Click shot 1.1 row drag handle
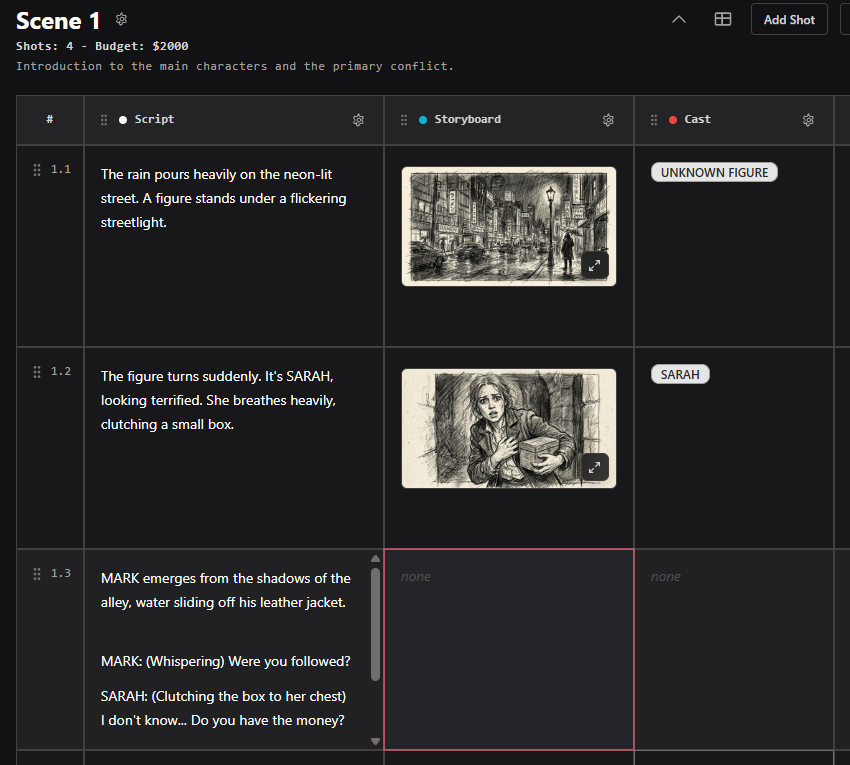Screen dimensions: 850x765 click(x=37, y=170)
